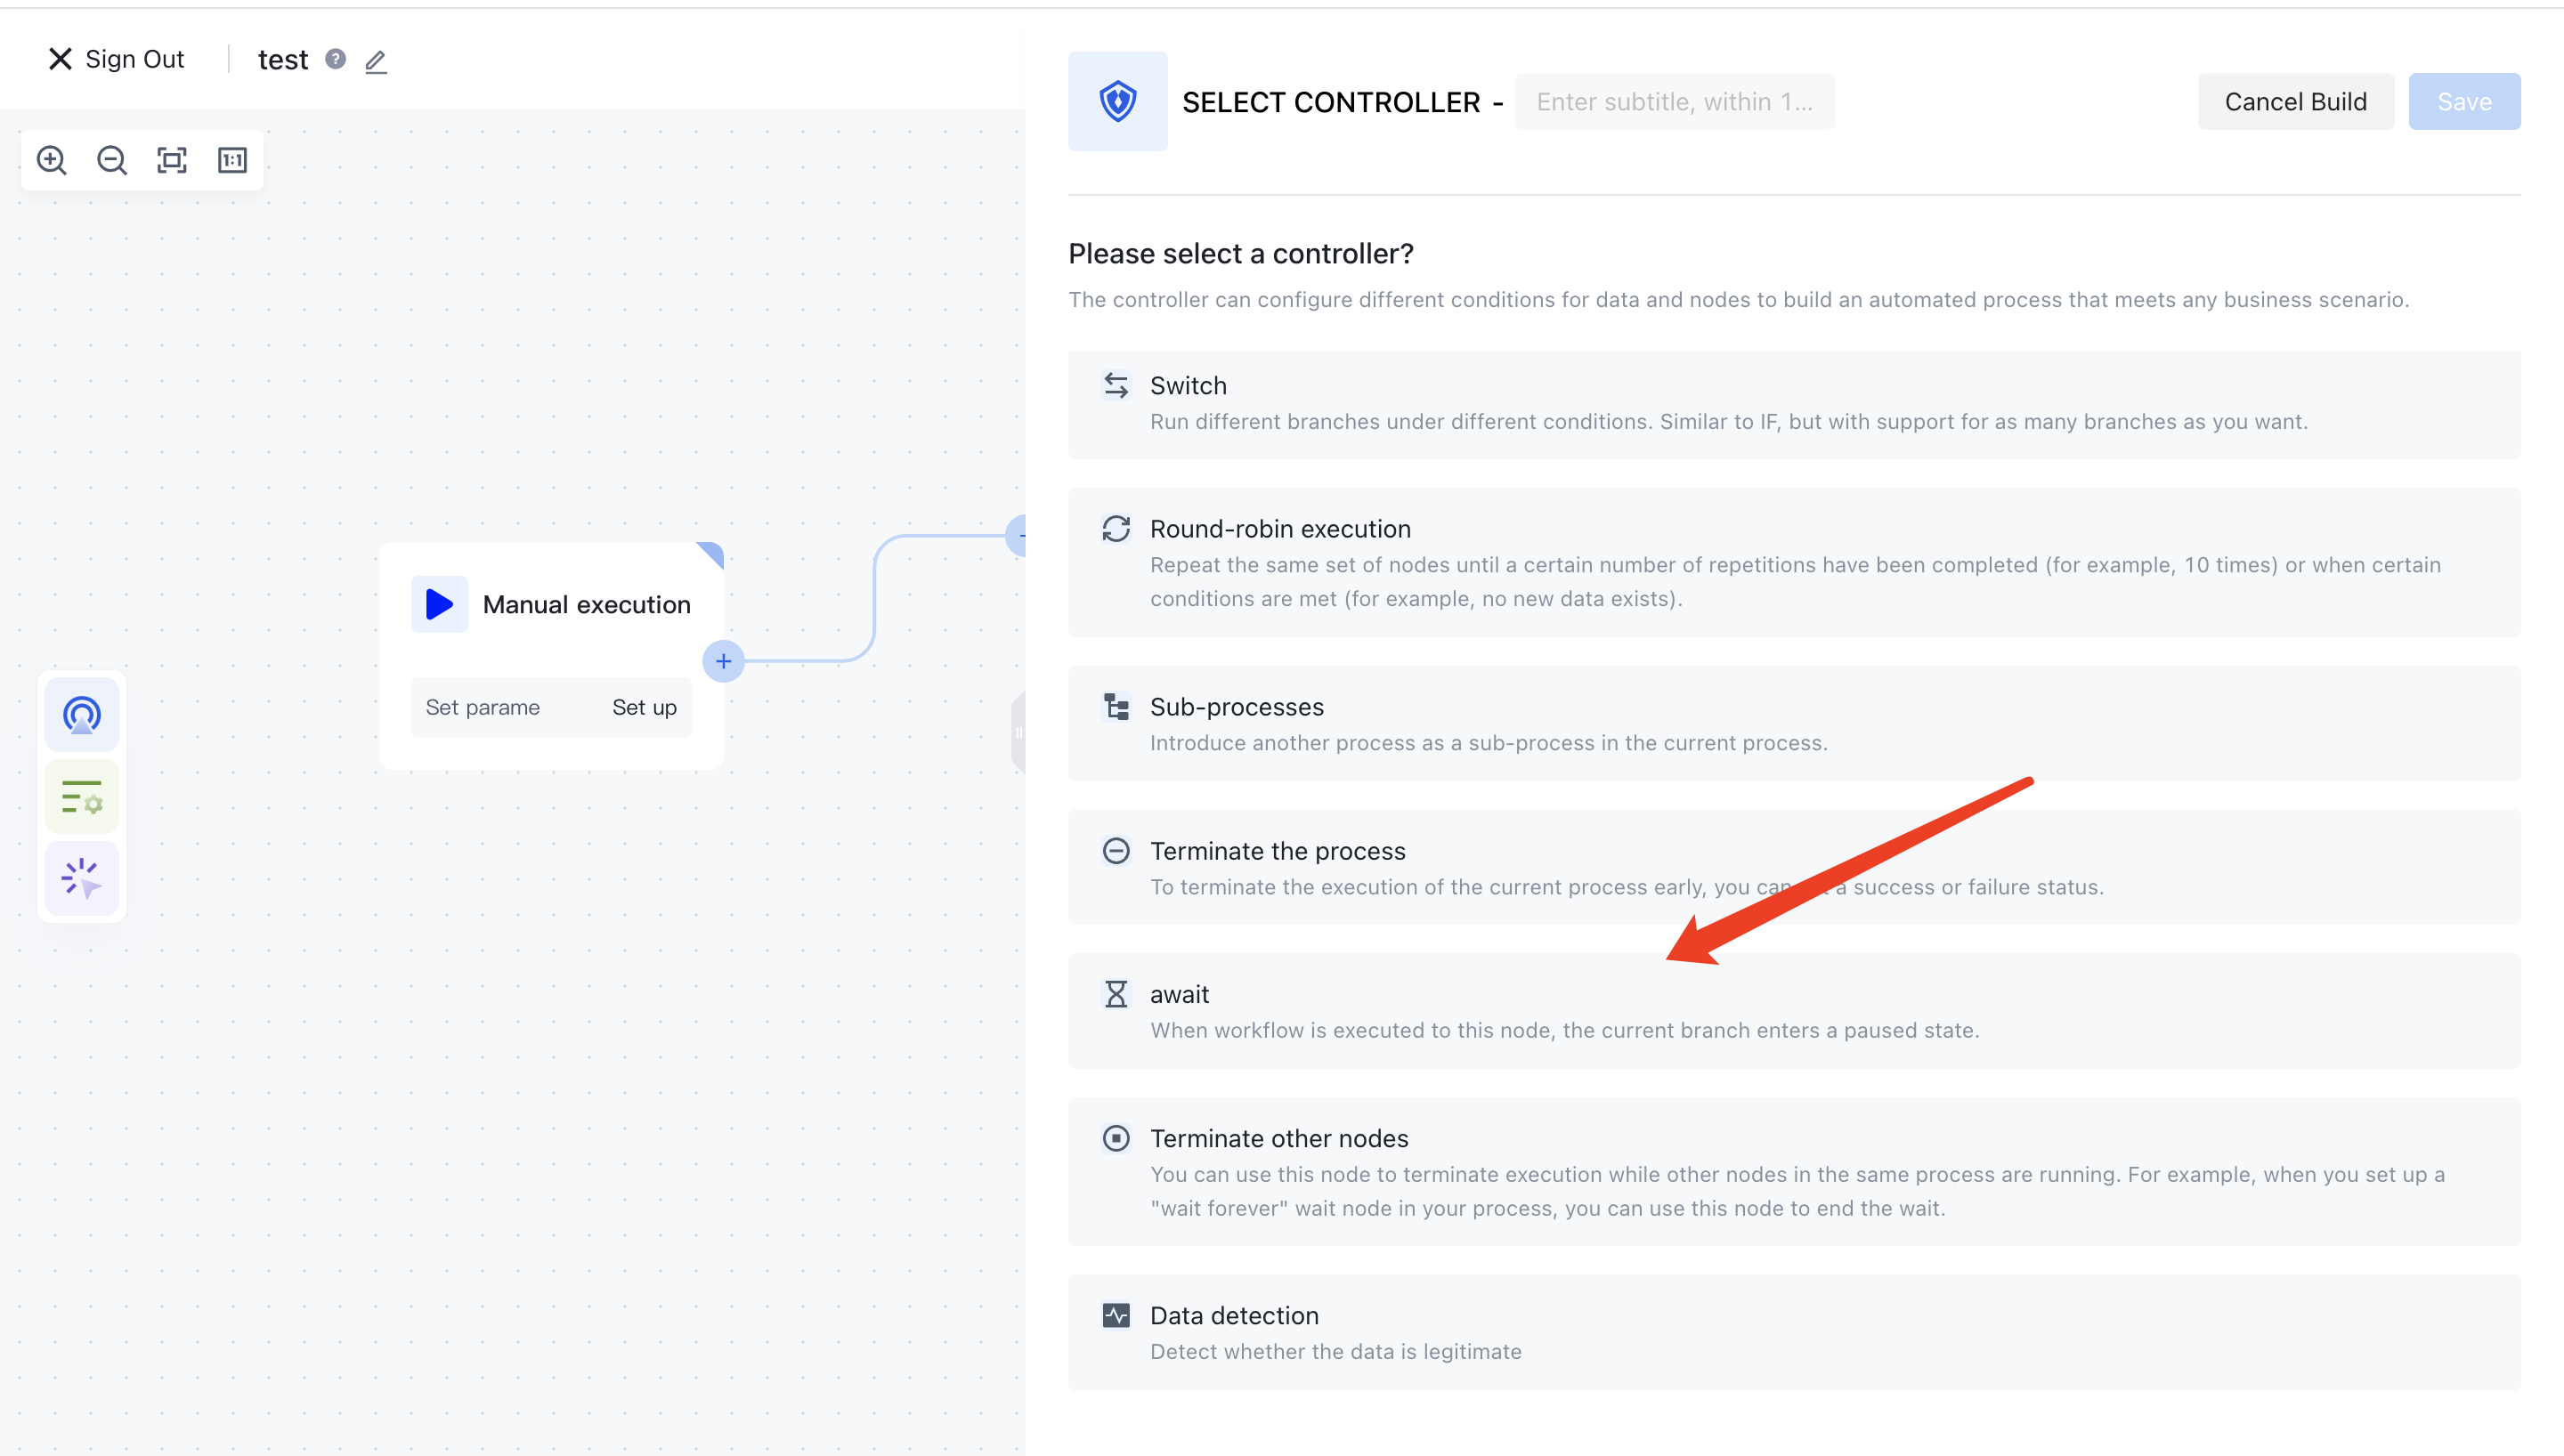Open the blue broadcast trigger icon in left sidebar
Viewport: 2564px width, 1456px height.
(81, 714)
